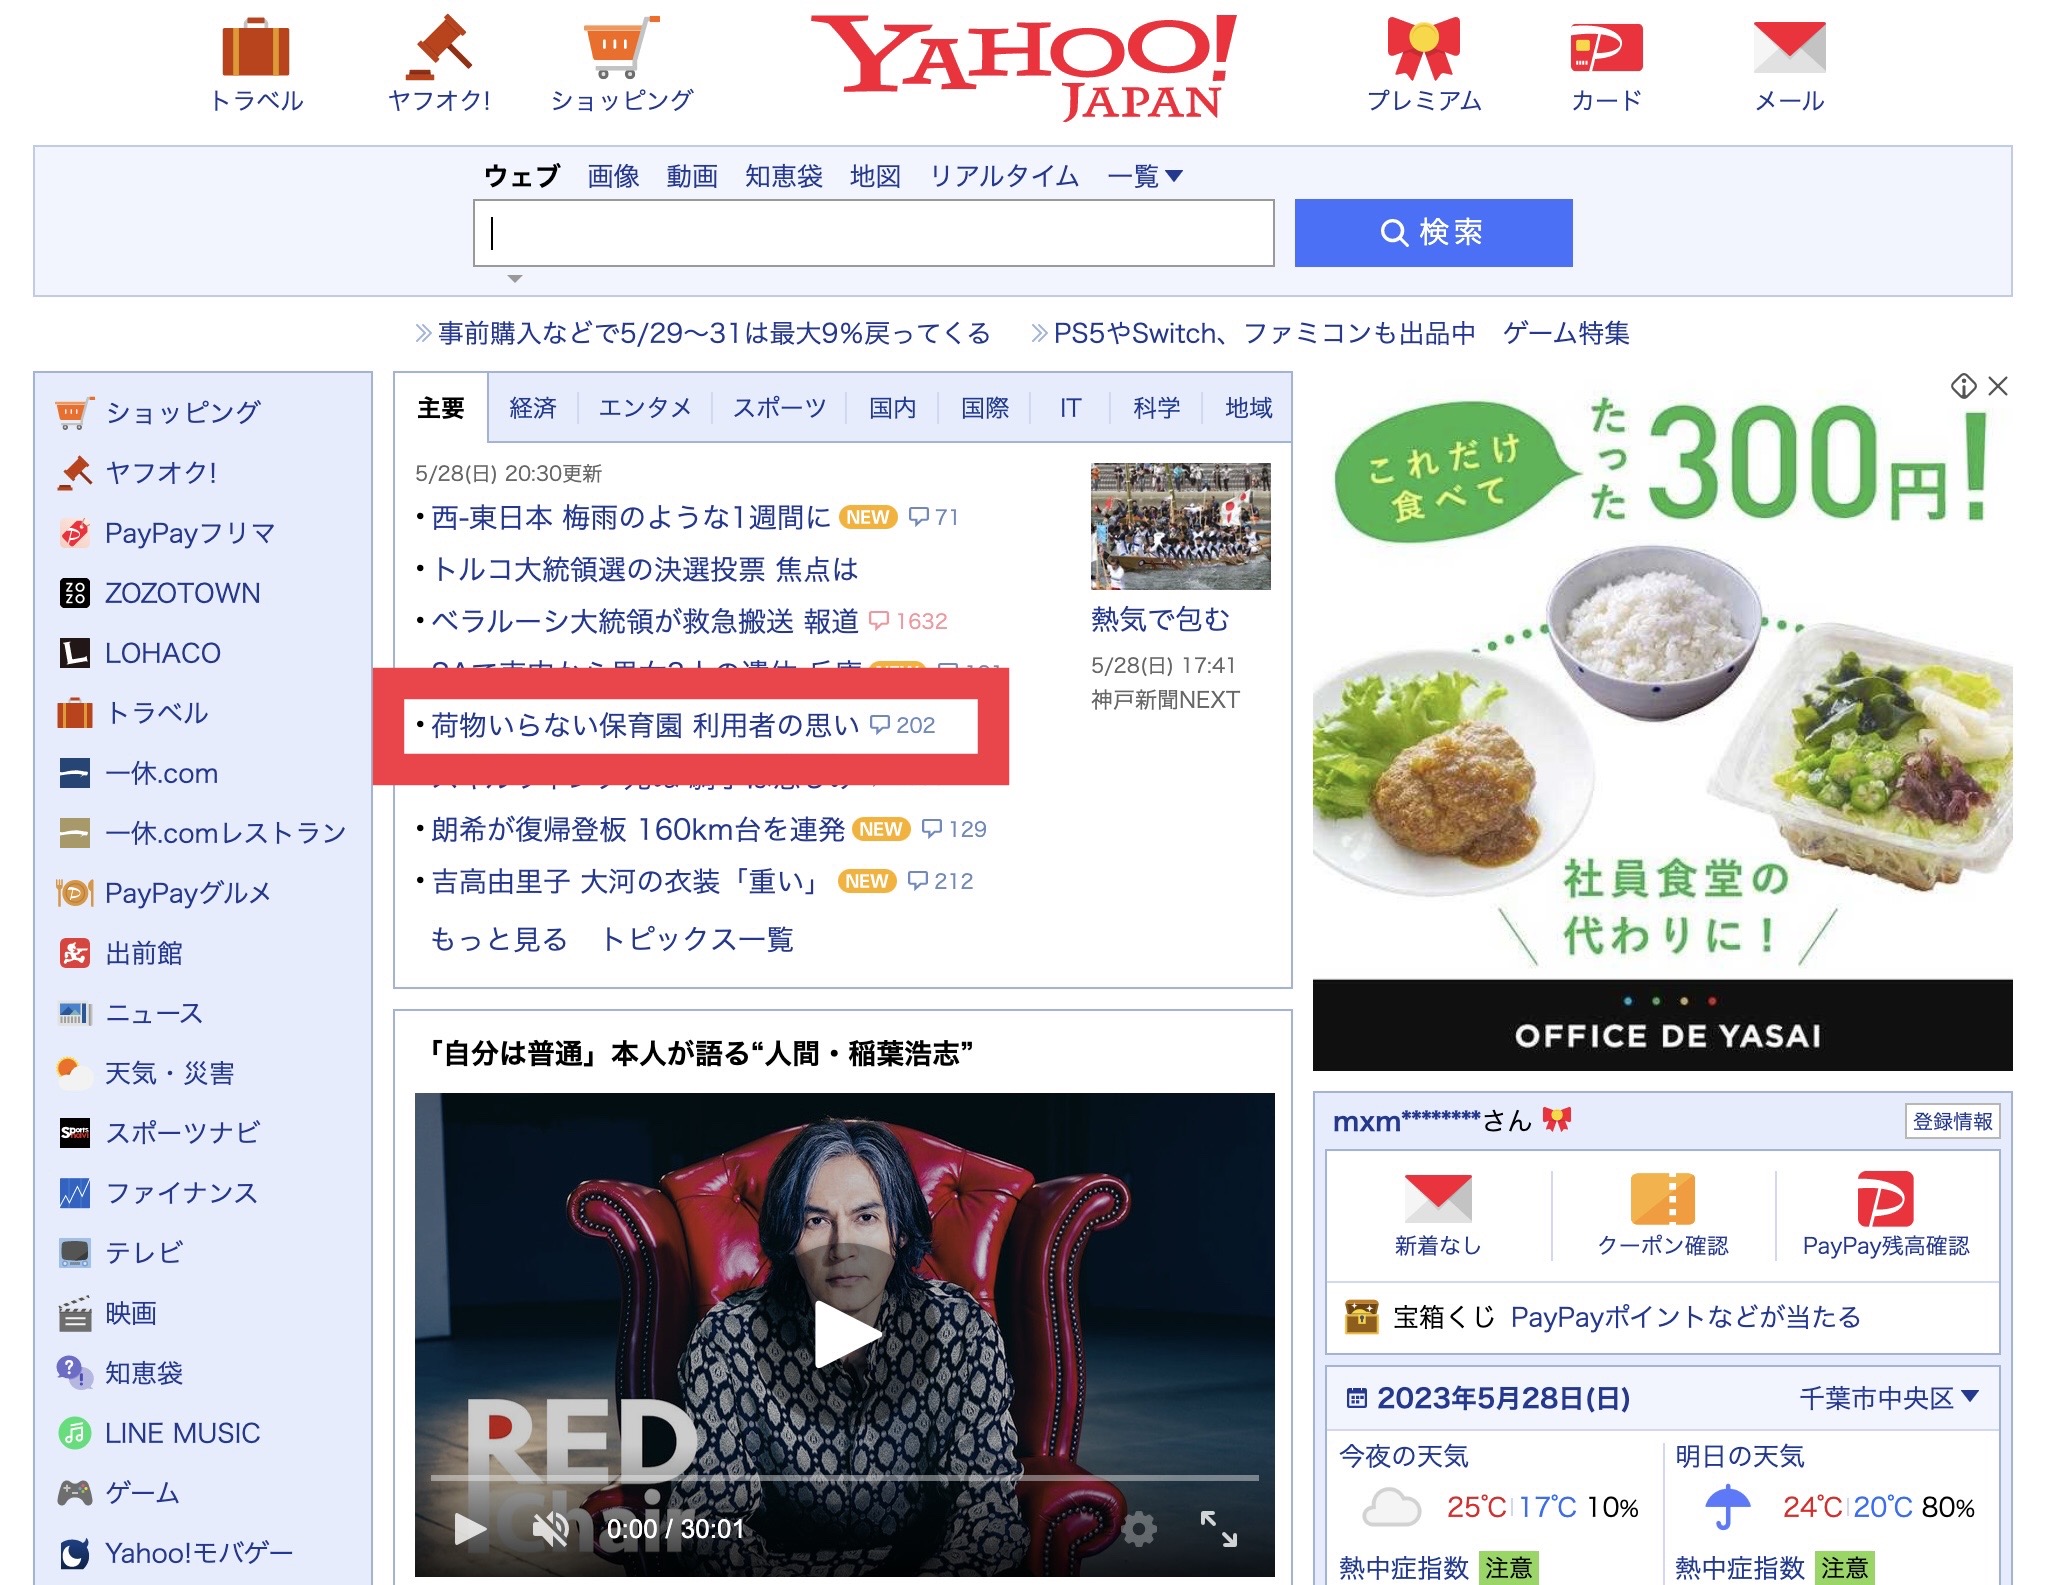Open 朗希が復帰登板 headline
The image size is (2046, 1585).
click(x=638, y=829)
